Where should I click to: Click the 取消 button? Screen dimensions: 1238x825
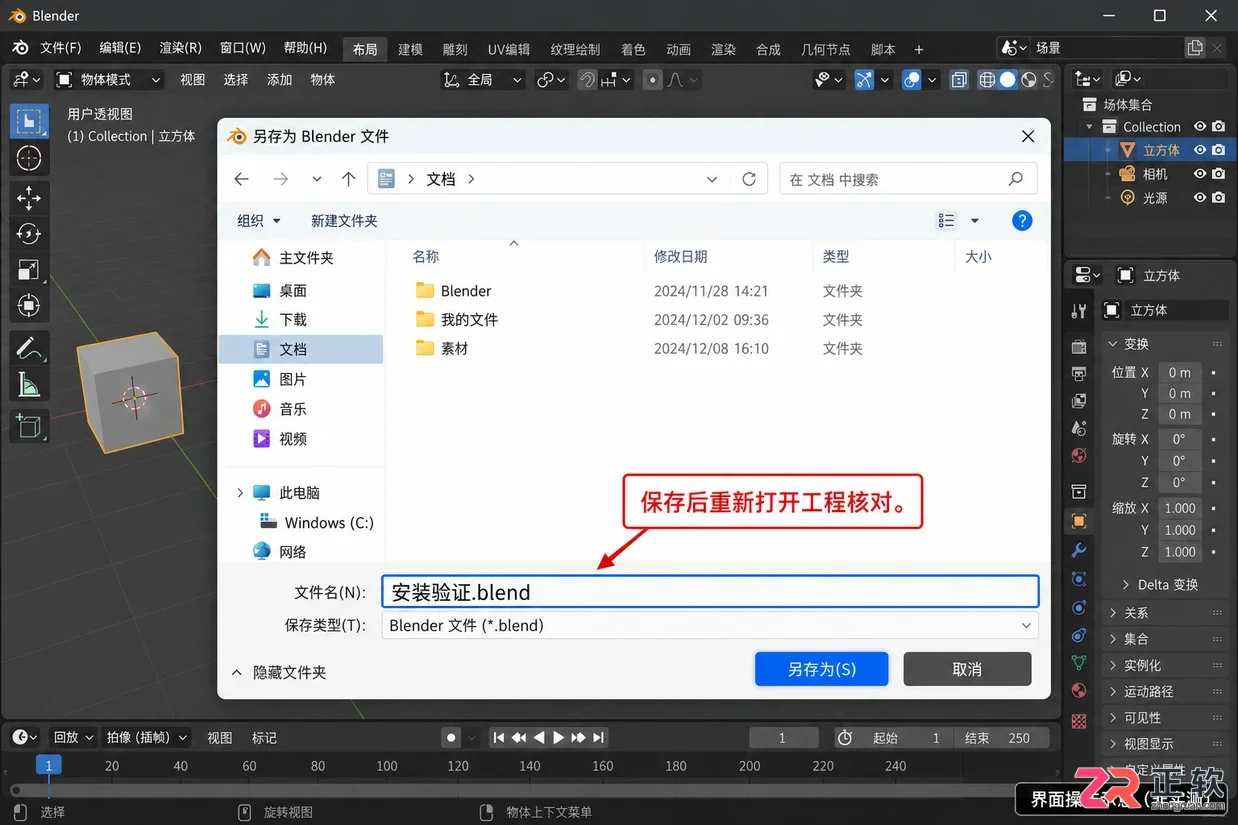(967, 669)
